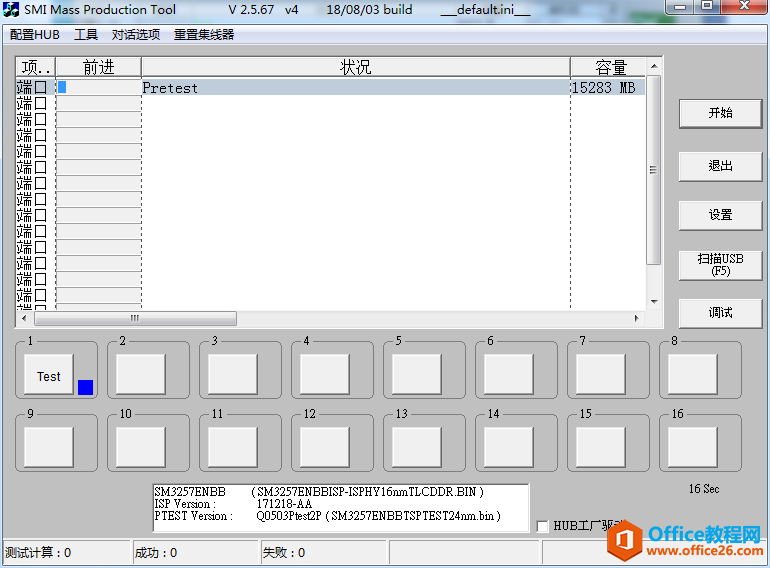Select port 10 slot button
The width and height of the screenshot is (770, 568).
[141, 447]
